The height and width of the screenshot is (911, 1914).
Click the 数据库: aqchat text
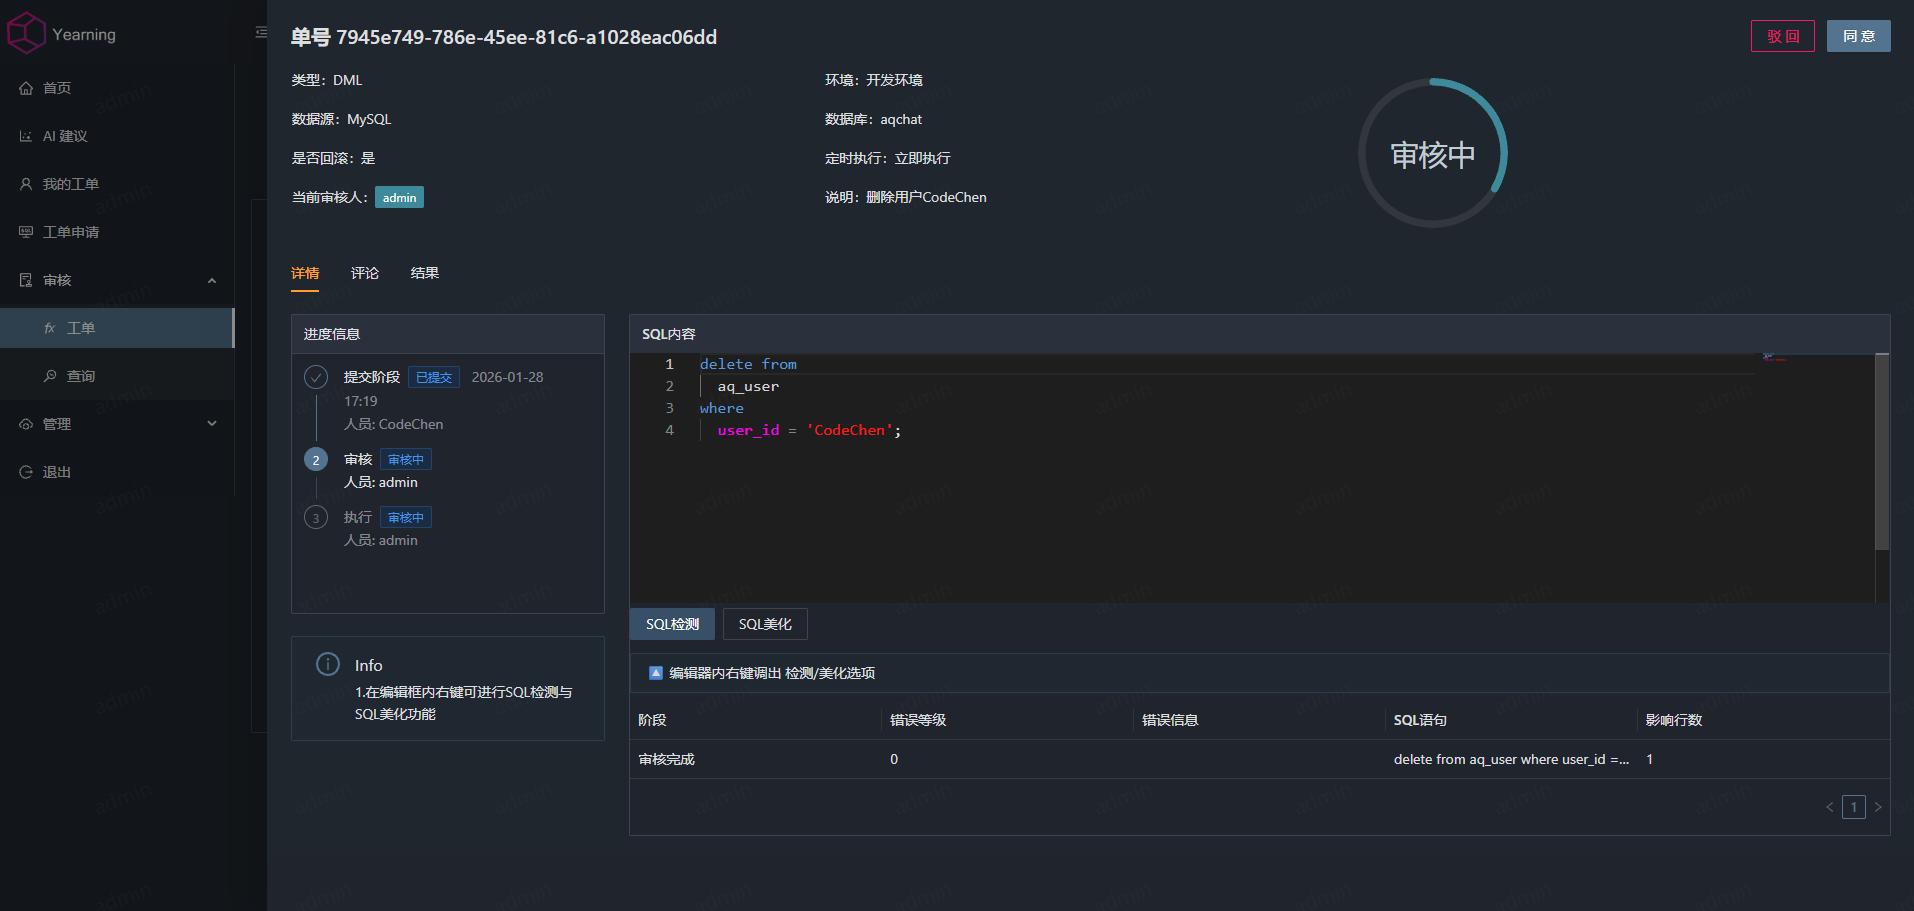coord(874,119)
